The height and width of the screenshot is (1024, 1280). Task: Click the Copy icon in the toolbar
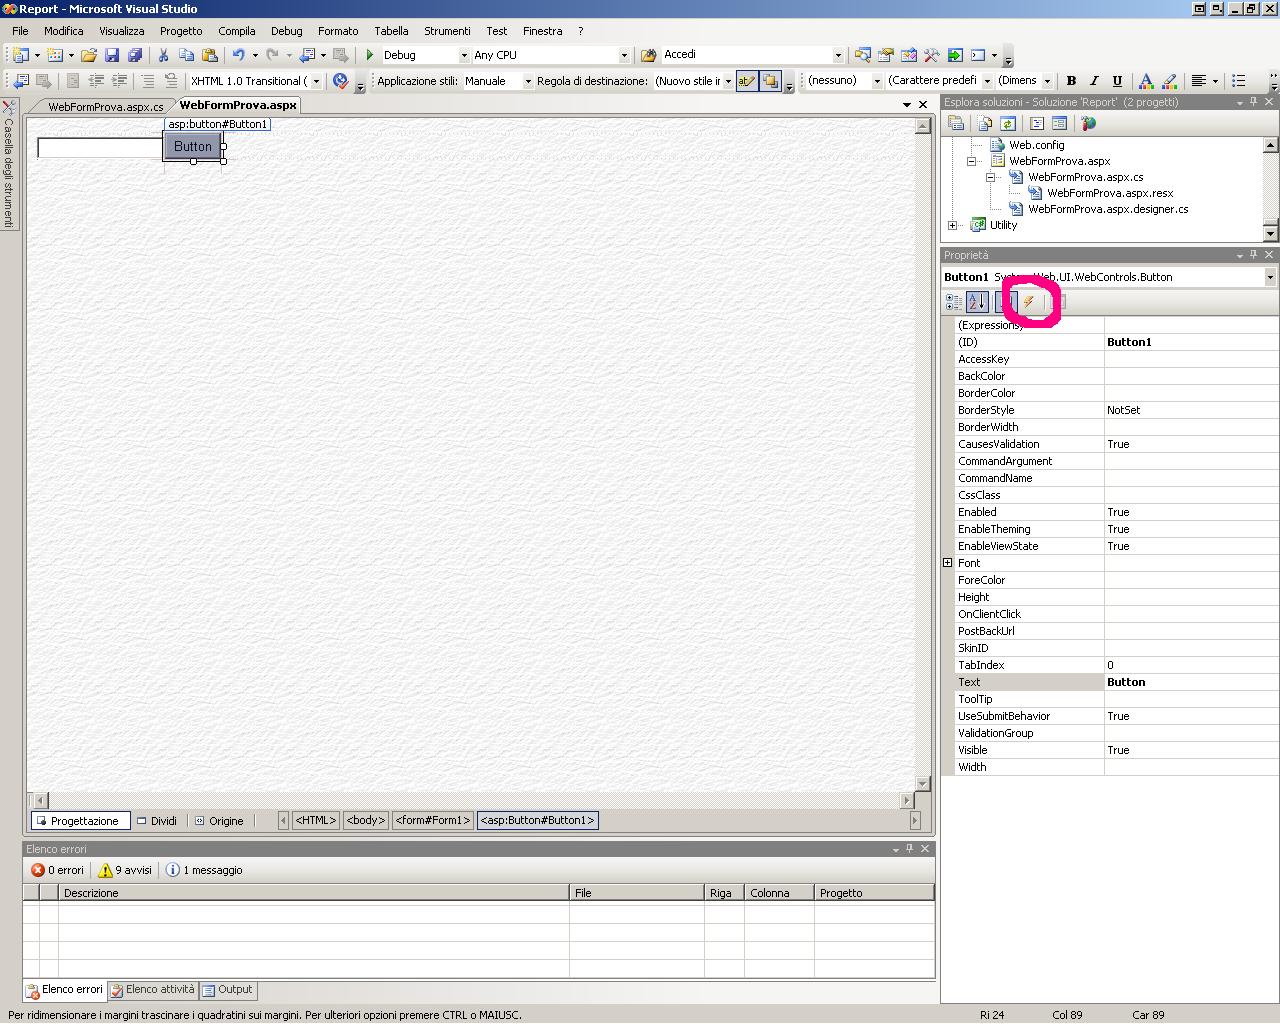pos(186,55)
